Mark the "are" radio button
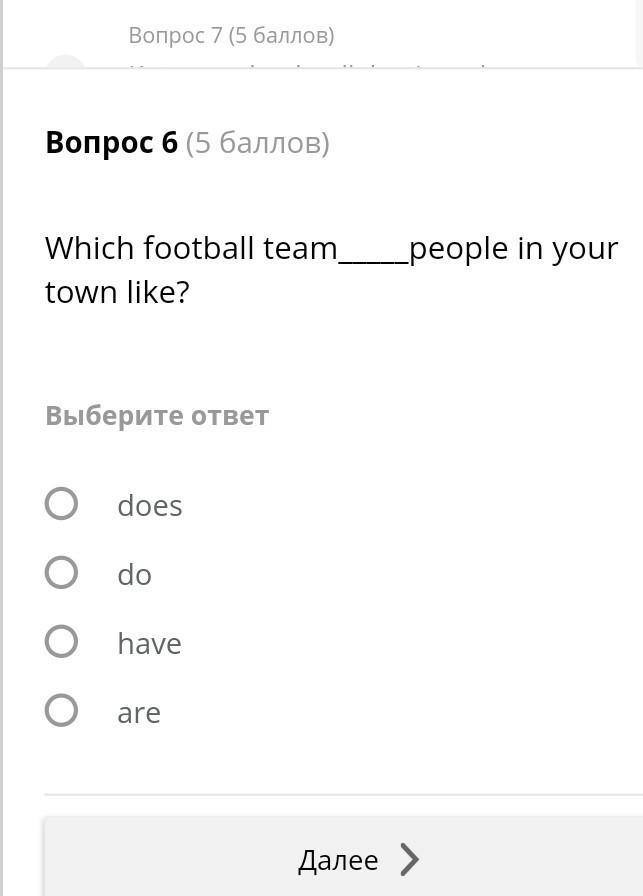Viewport: 643px width, 896px height. (x=61, y=711)
